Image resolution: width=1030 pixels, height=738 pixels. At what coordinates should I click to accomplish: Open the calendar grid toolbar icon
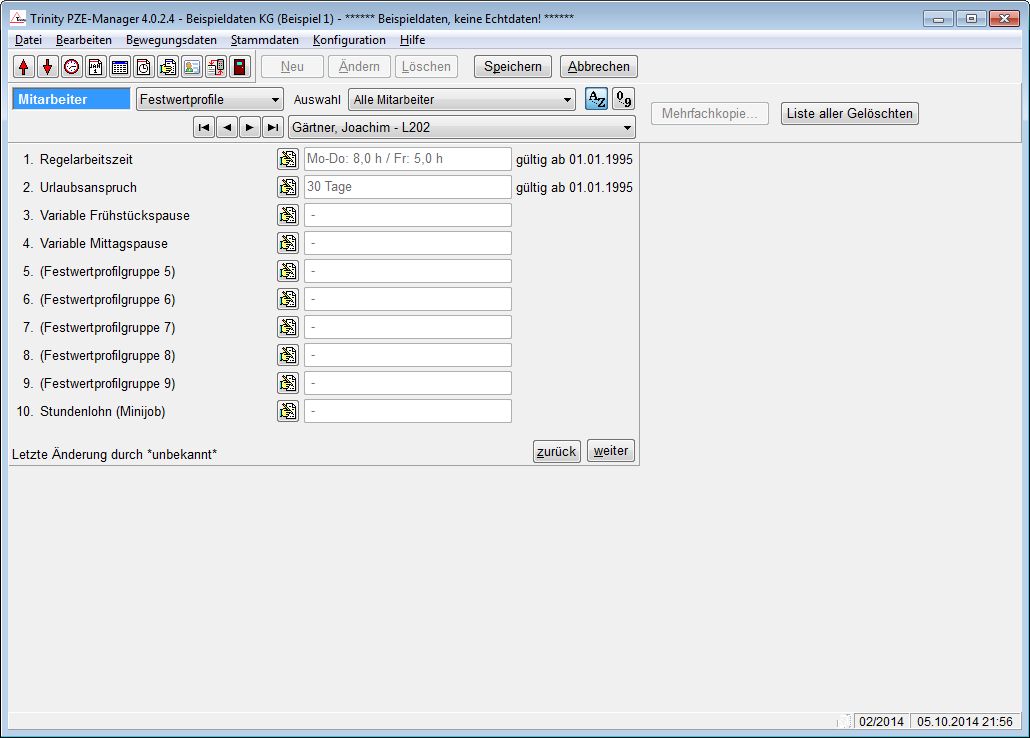pyautogui.click(x=120, y=67)
